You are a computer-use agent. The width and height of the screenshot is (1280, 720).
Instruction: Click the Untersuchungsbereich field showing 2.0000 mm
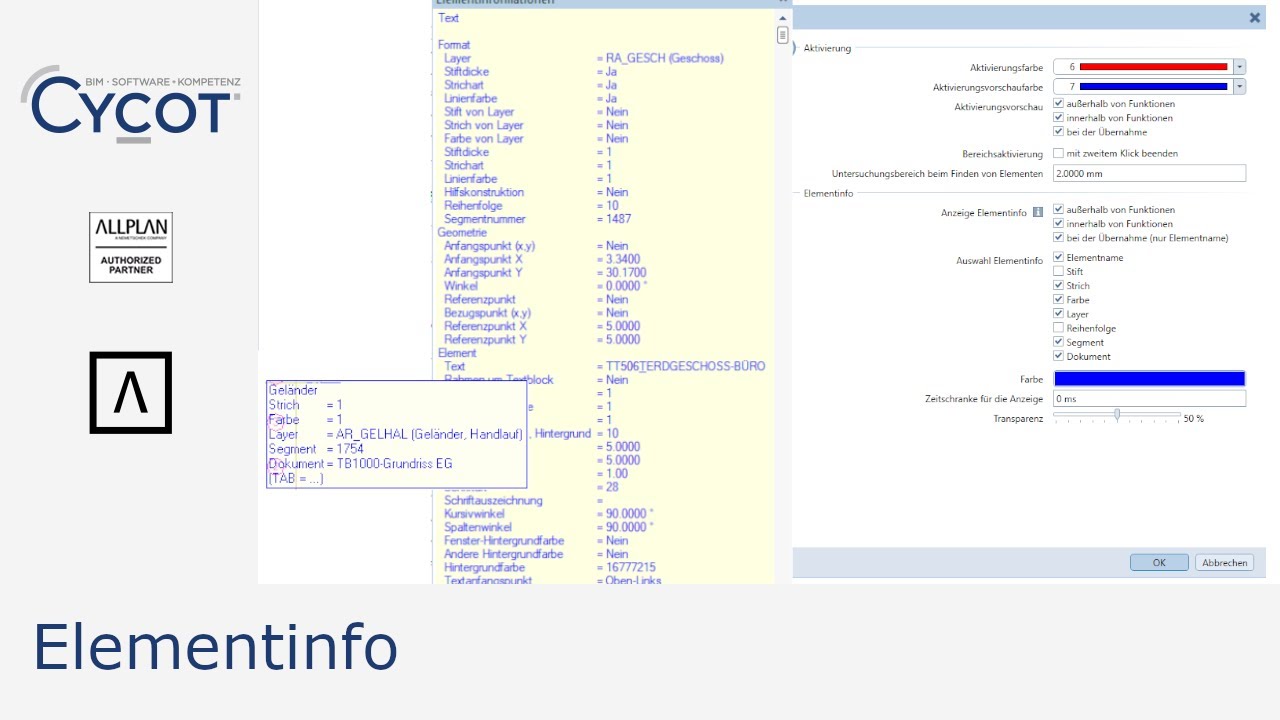click(1150, 173)
